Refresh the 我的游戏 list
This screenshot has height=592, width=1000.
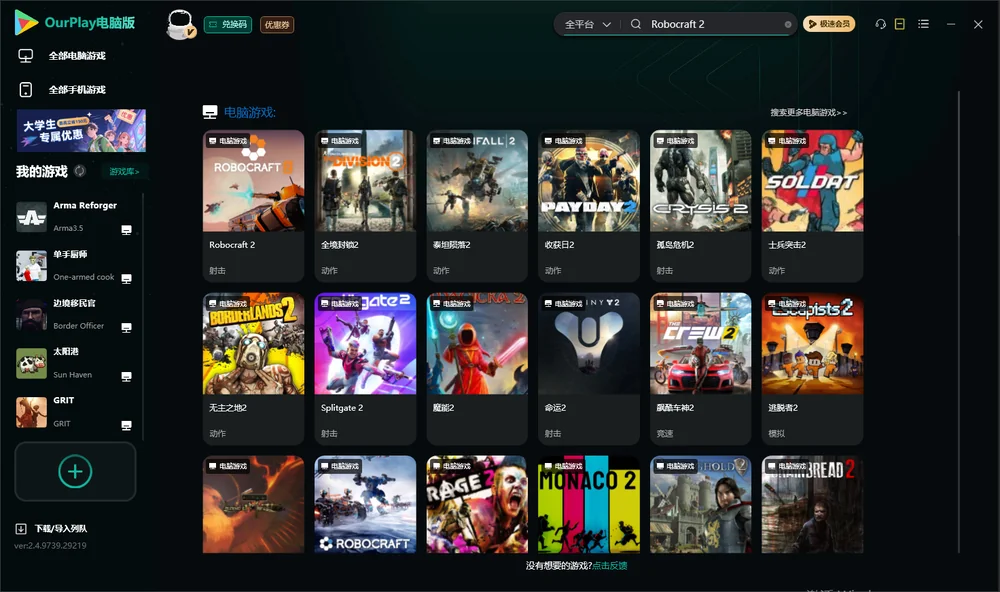80,171
